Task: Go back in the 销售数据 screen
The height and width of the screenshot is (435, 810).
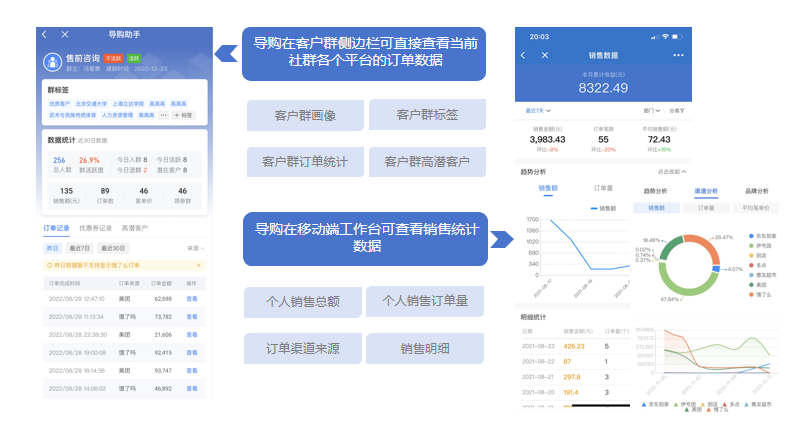Action: click(x=523, y=55)
